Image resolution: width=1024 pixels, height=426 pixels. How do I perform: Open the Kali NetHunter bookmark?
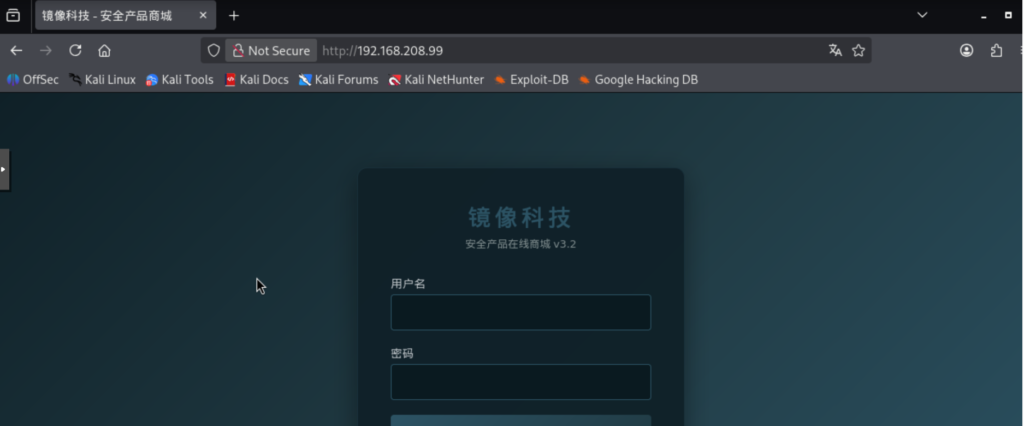click(436, 80)
